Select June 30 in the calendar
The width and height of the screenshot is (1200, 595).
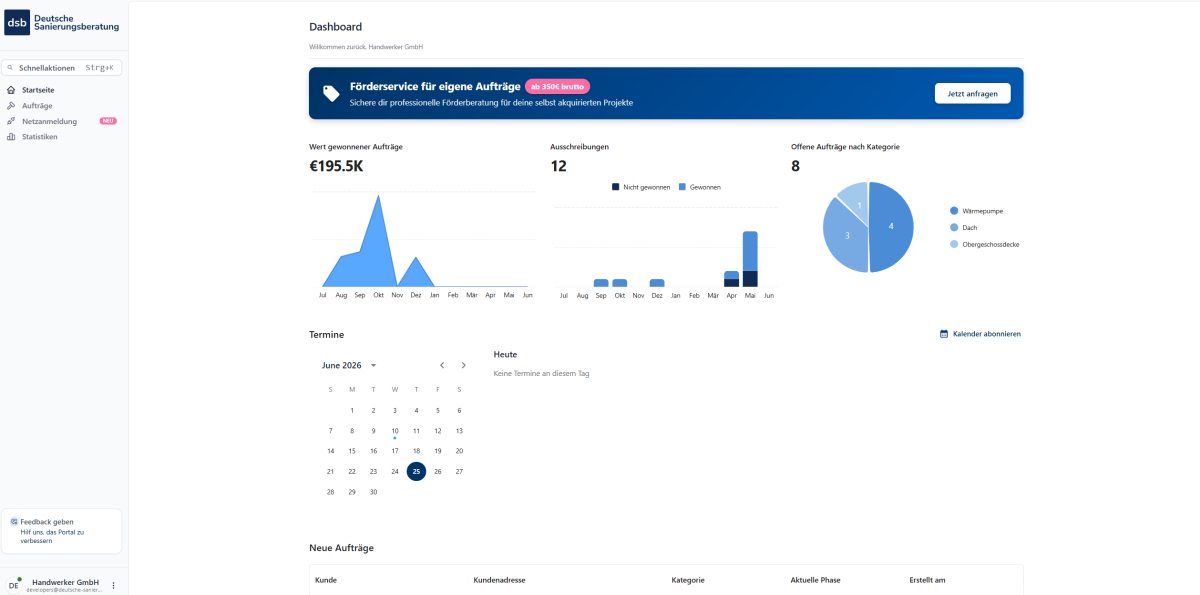coord(373,492)
